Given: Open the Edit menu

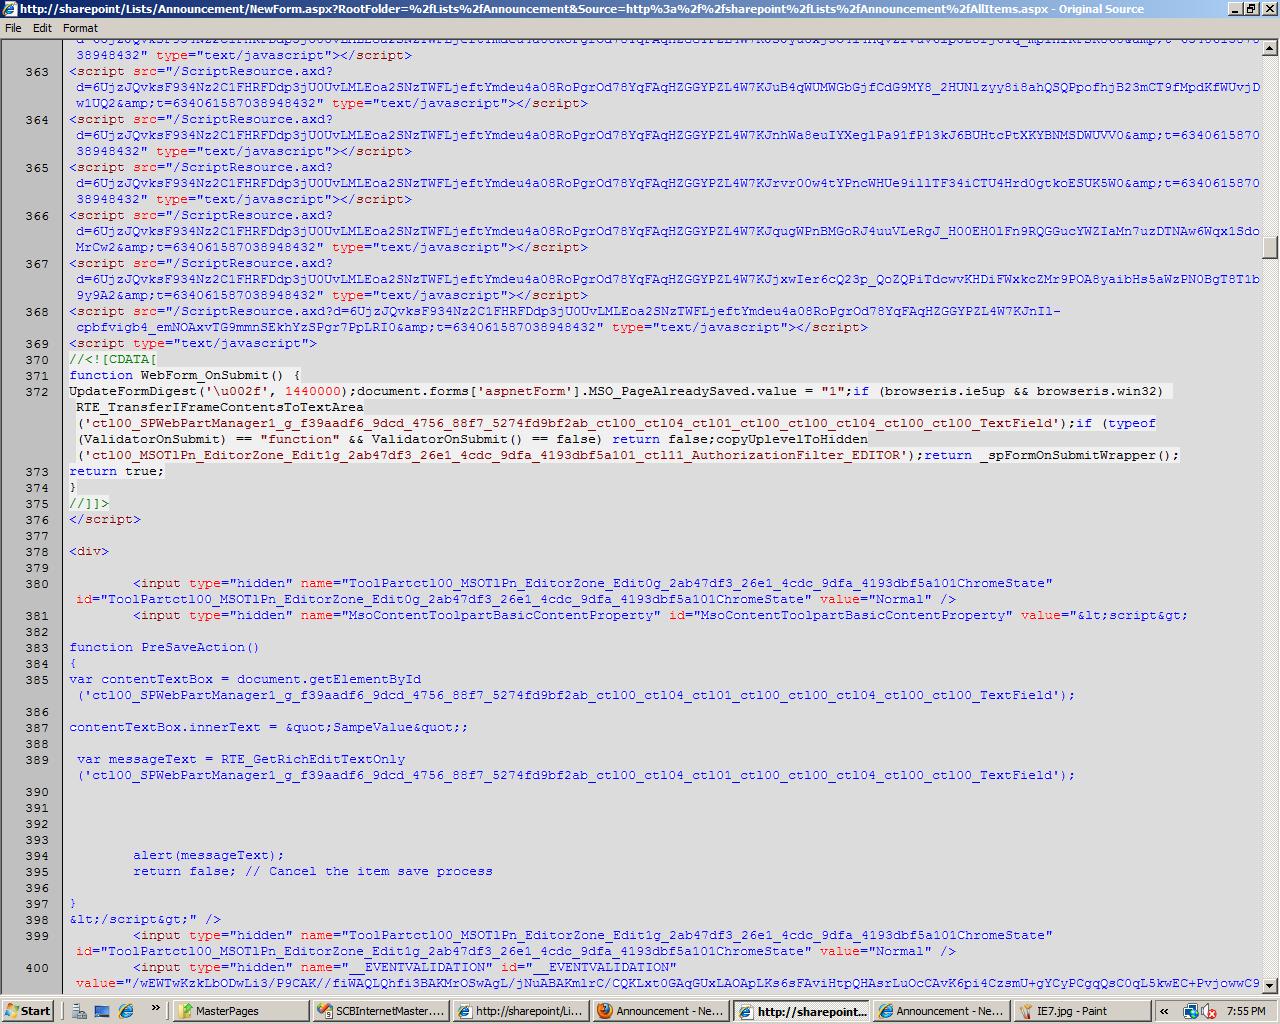Looking at the screenshot, I should 42,28.
